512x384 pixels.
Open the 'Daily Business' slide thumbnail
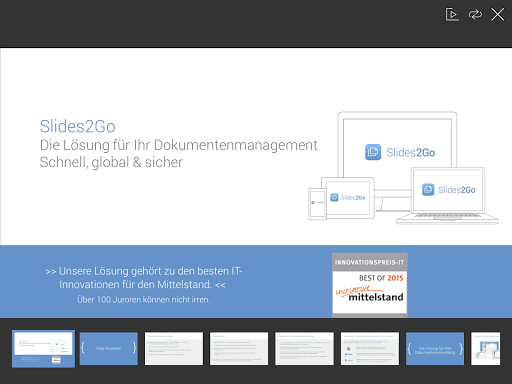pos(109,348)
